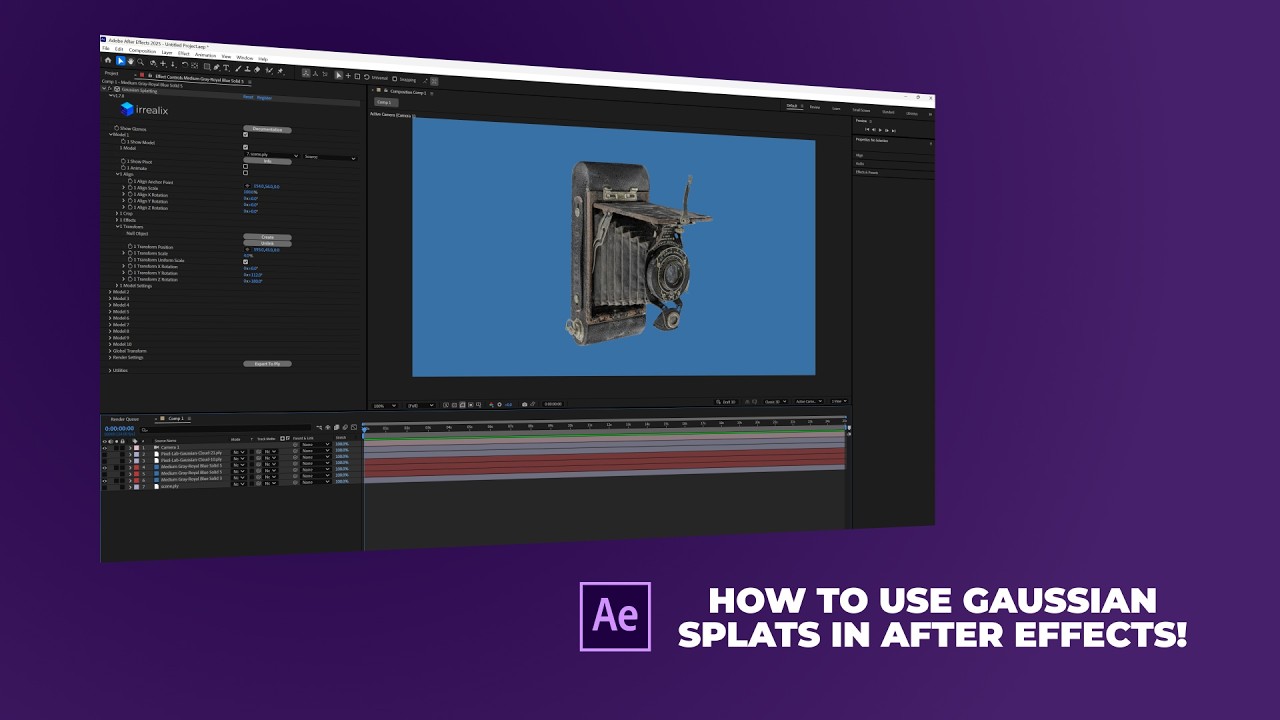Screen dimensions: 1280x720
Task: Select the Pen tool
Action: [x=216, y=66]
